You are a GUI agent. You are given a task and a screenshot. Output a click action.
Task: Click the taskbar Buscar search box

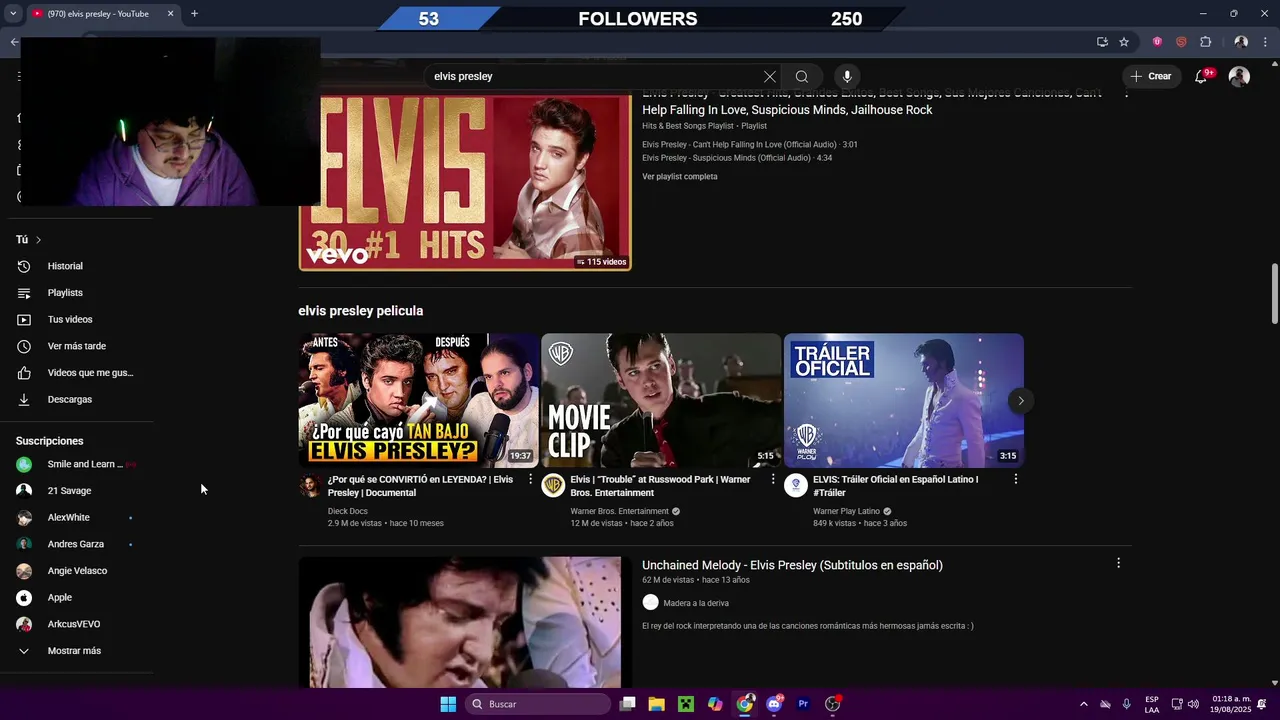[538, 704]
